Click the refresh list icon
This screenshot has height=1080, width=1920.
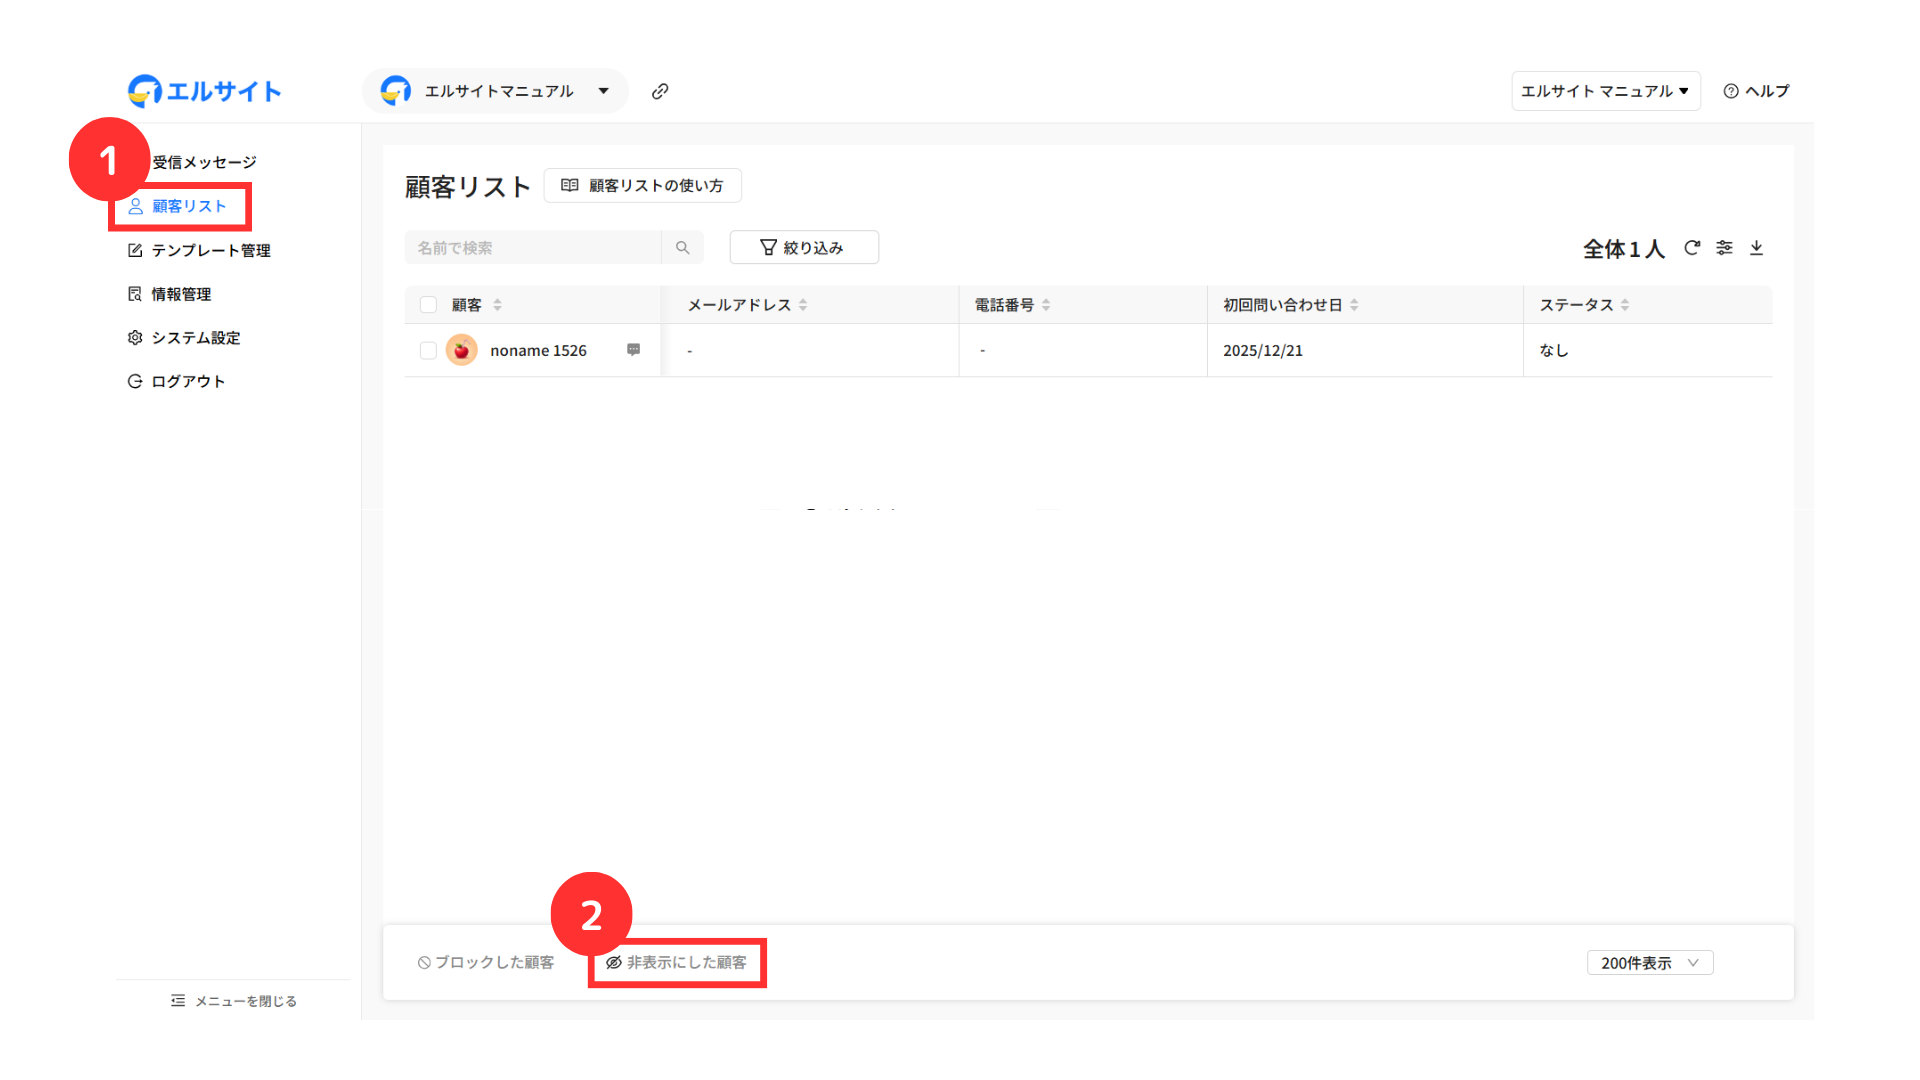(1692, 248)
